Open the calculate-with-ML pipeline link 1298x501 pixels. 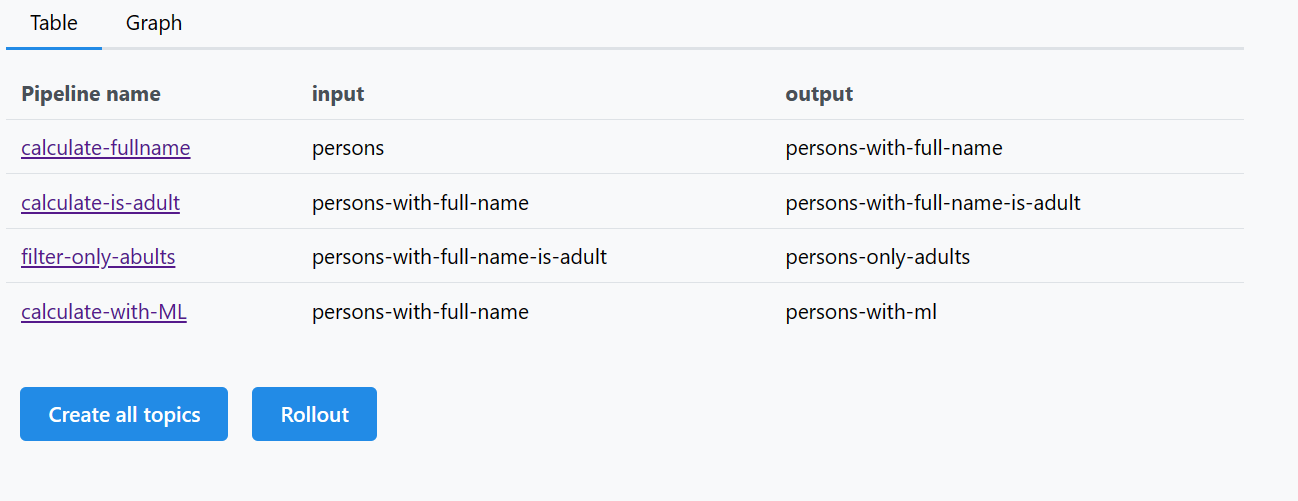pyautogui.click(x=104, y=312)
